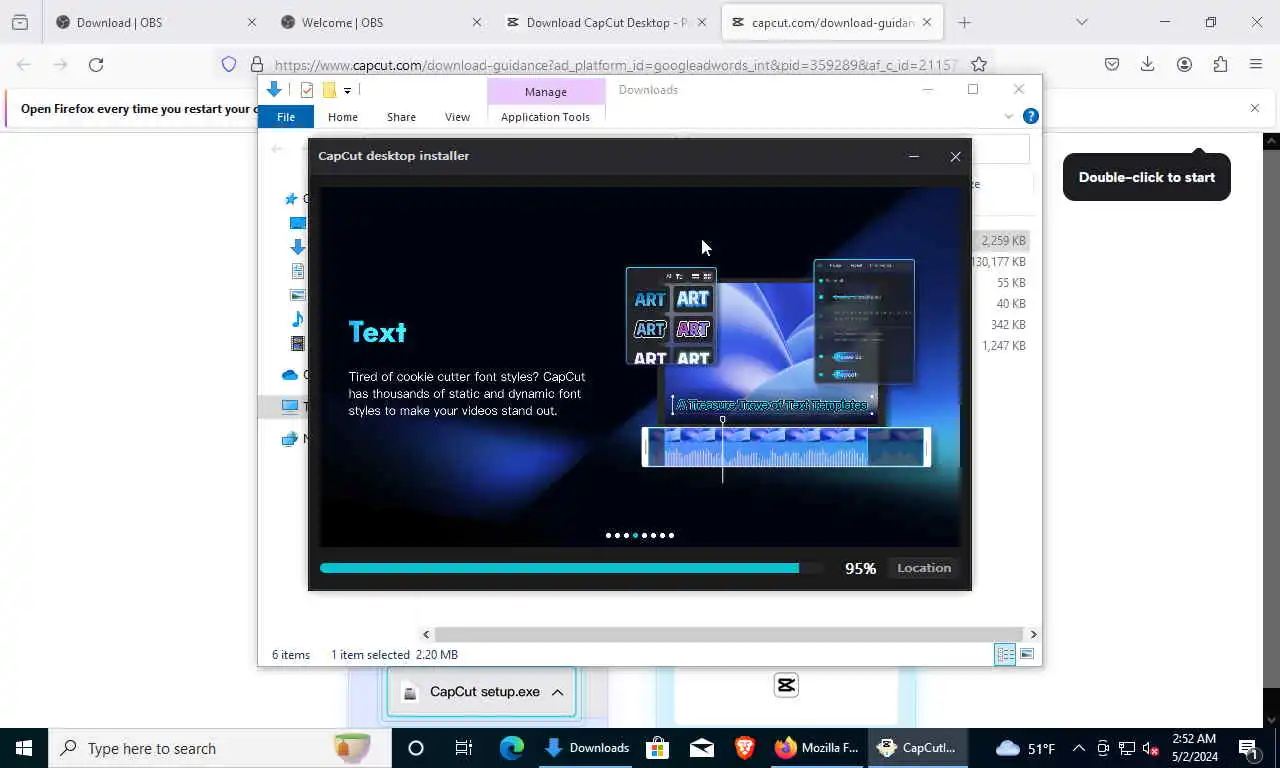
Task: Open Task View on the taskbar
Action: coord(464,748)
